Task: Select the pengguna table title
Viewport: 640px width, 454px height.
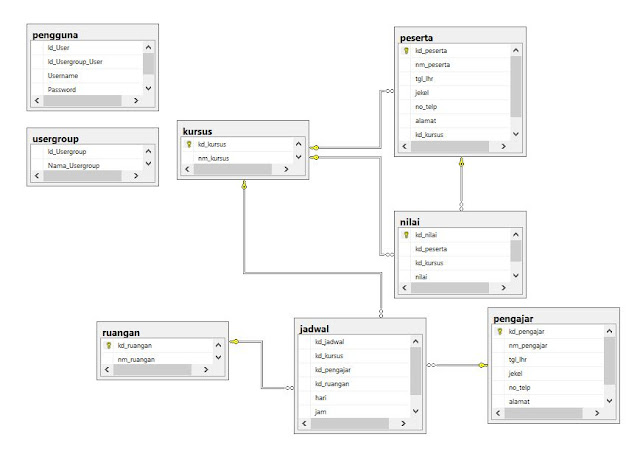Action: coord(55,35)
